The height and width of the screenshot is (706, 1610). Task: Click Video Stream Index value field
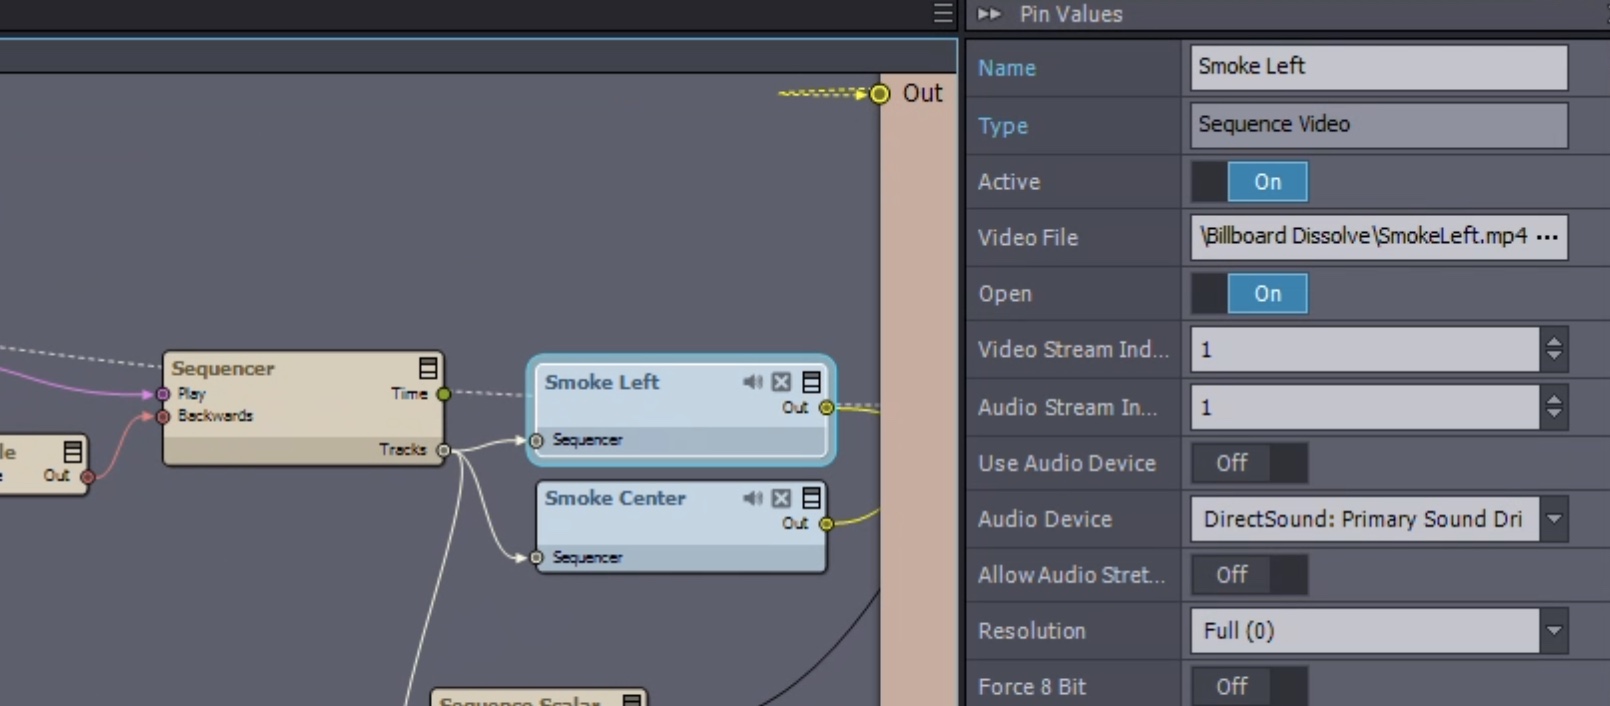click(x=1365, y=350)
